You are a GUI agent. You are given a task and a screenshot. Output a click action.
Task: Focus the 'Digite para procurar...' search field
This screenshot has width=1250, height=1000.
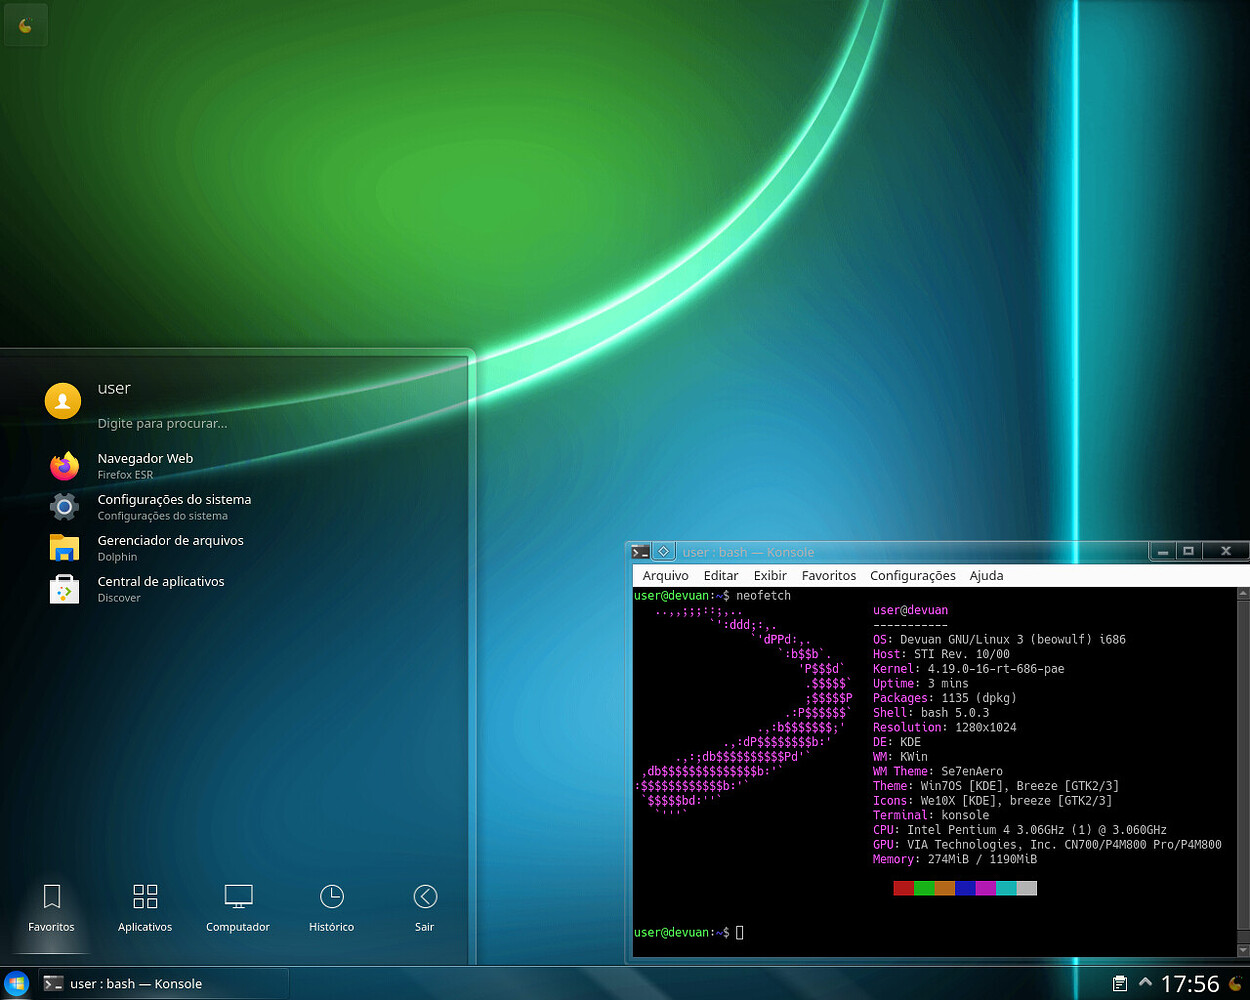[x=162, y=423]
